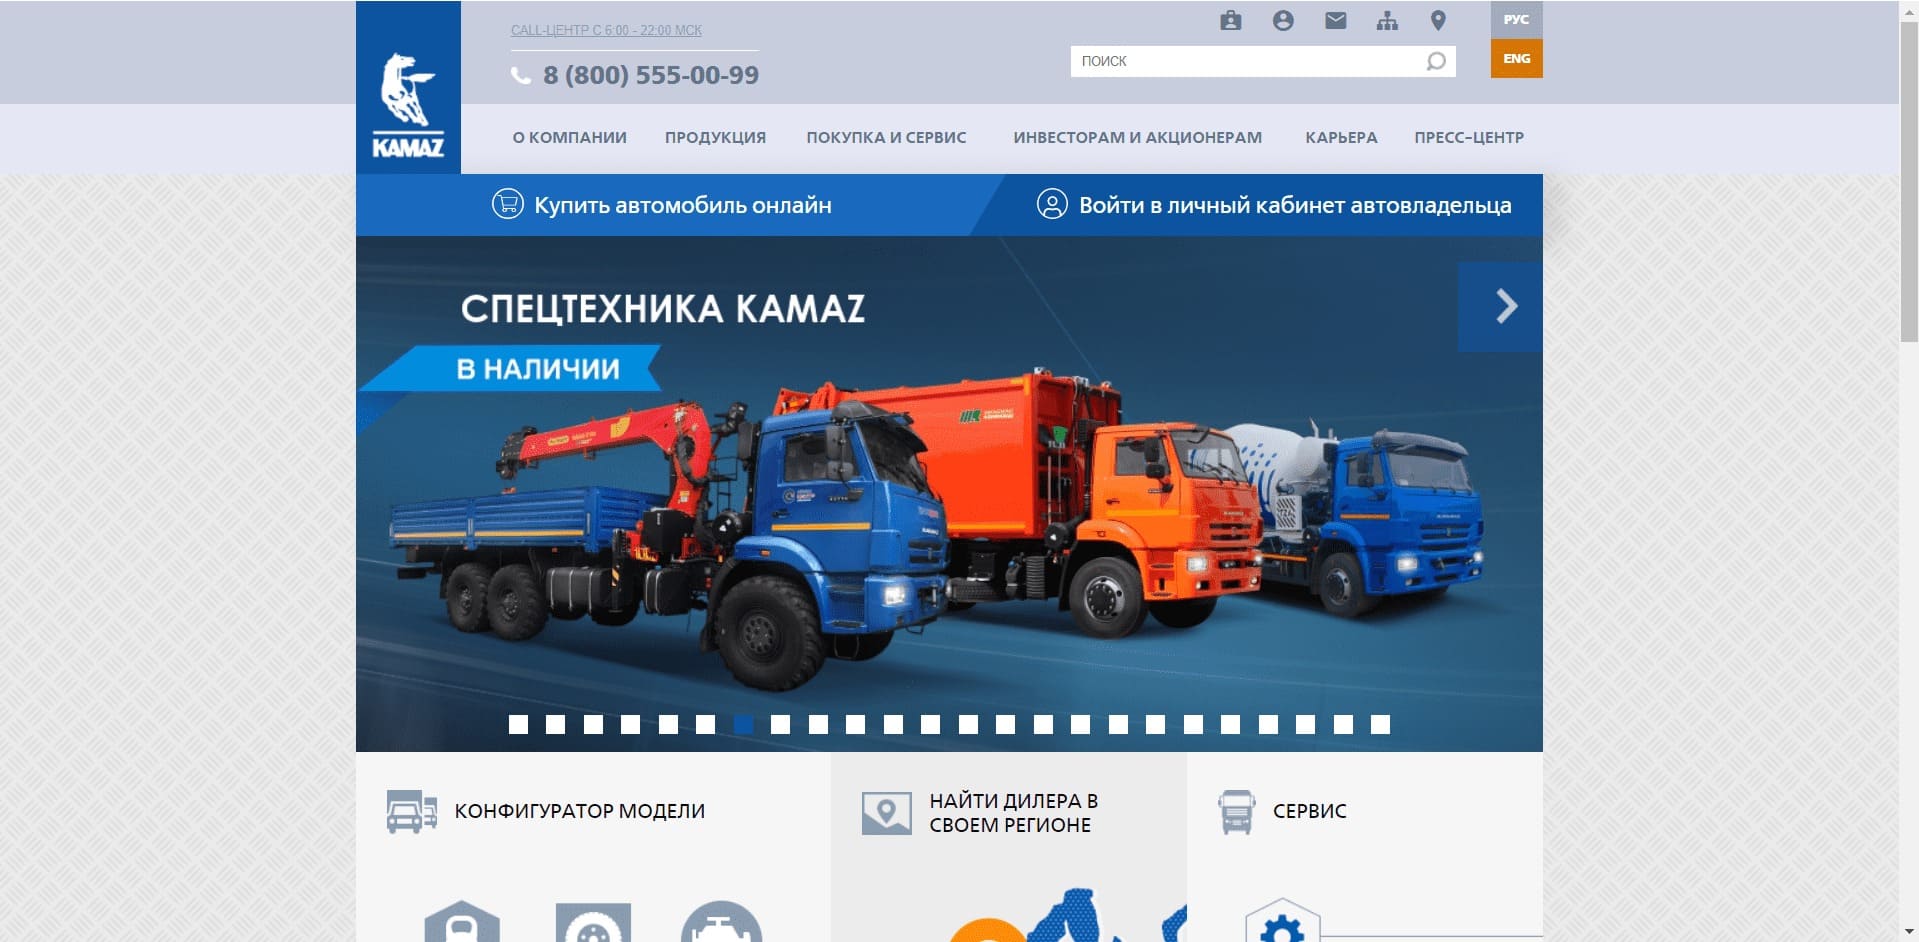Click Купить автомобиль онлайн link
This screenshot has height=942, width=1919.
[x=683, y=205]
